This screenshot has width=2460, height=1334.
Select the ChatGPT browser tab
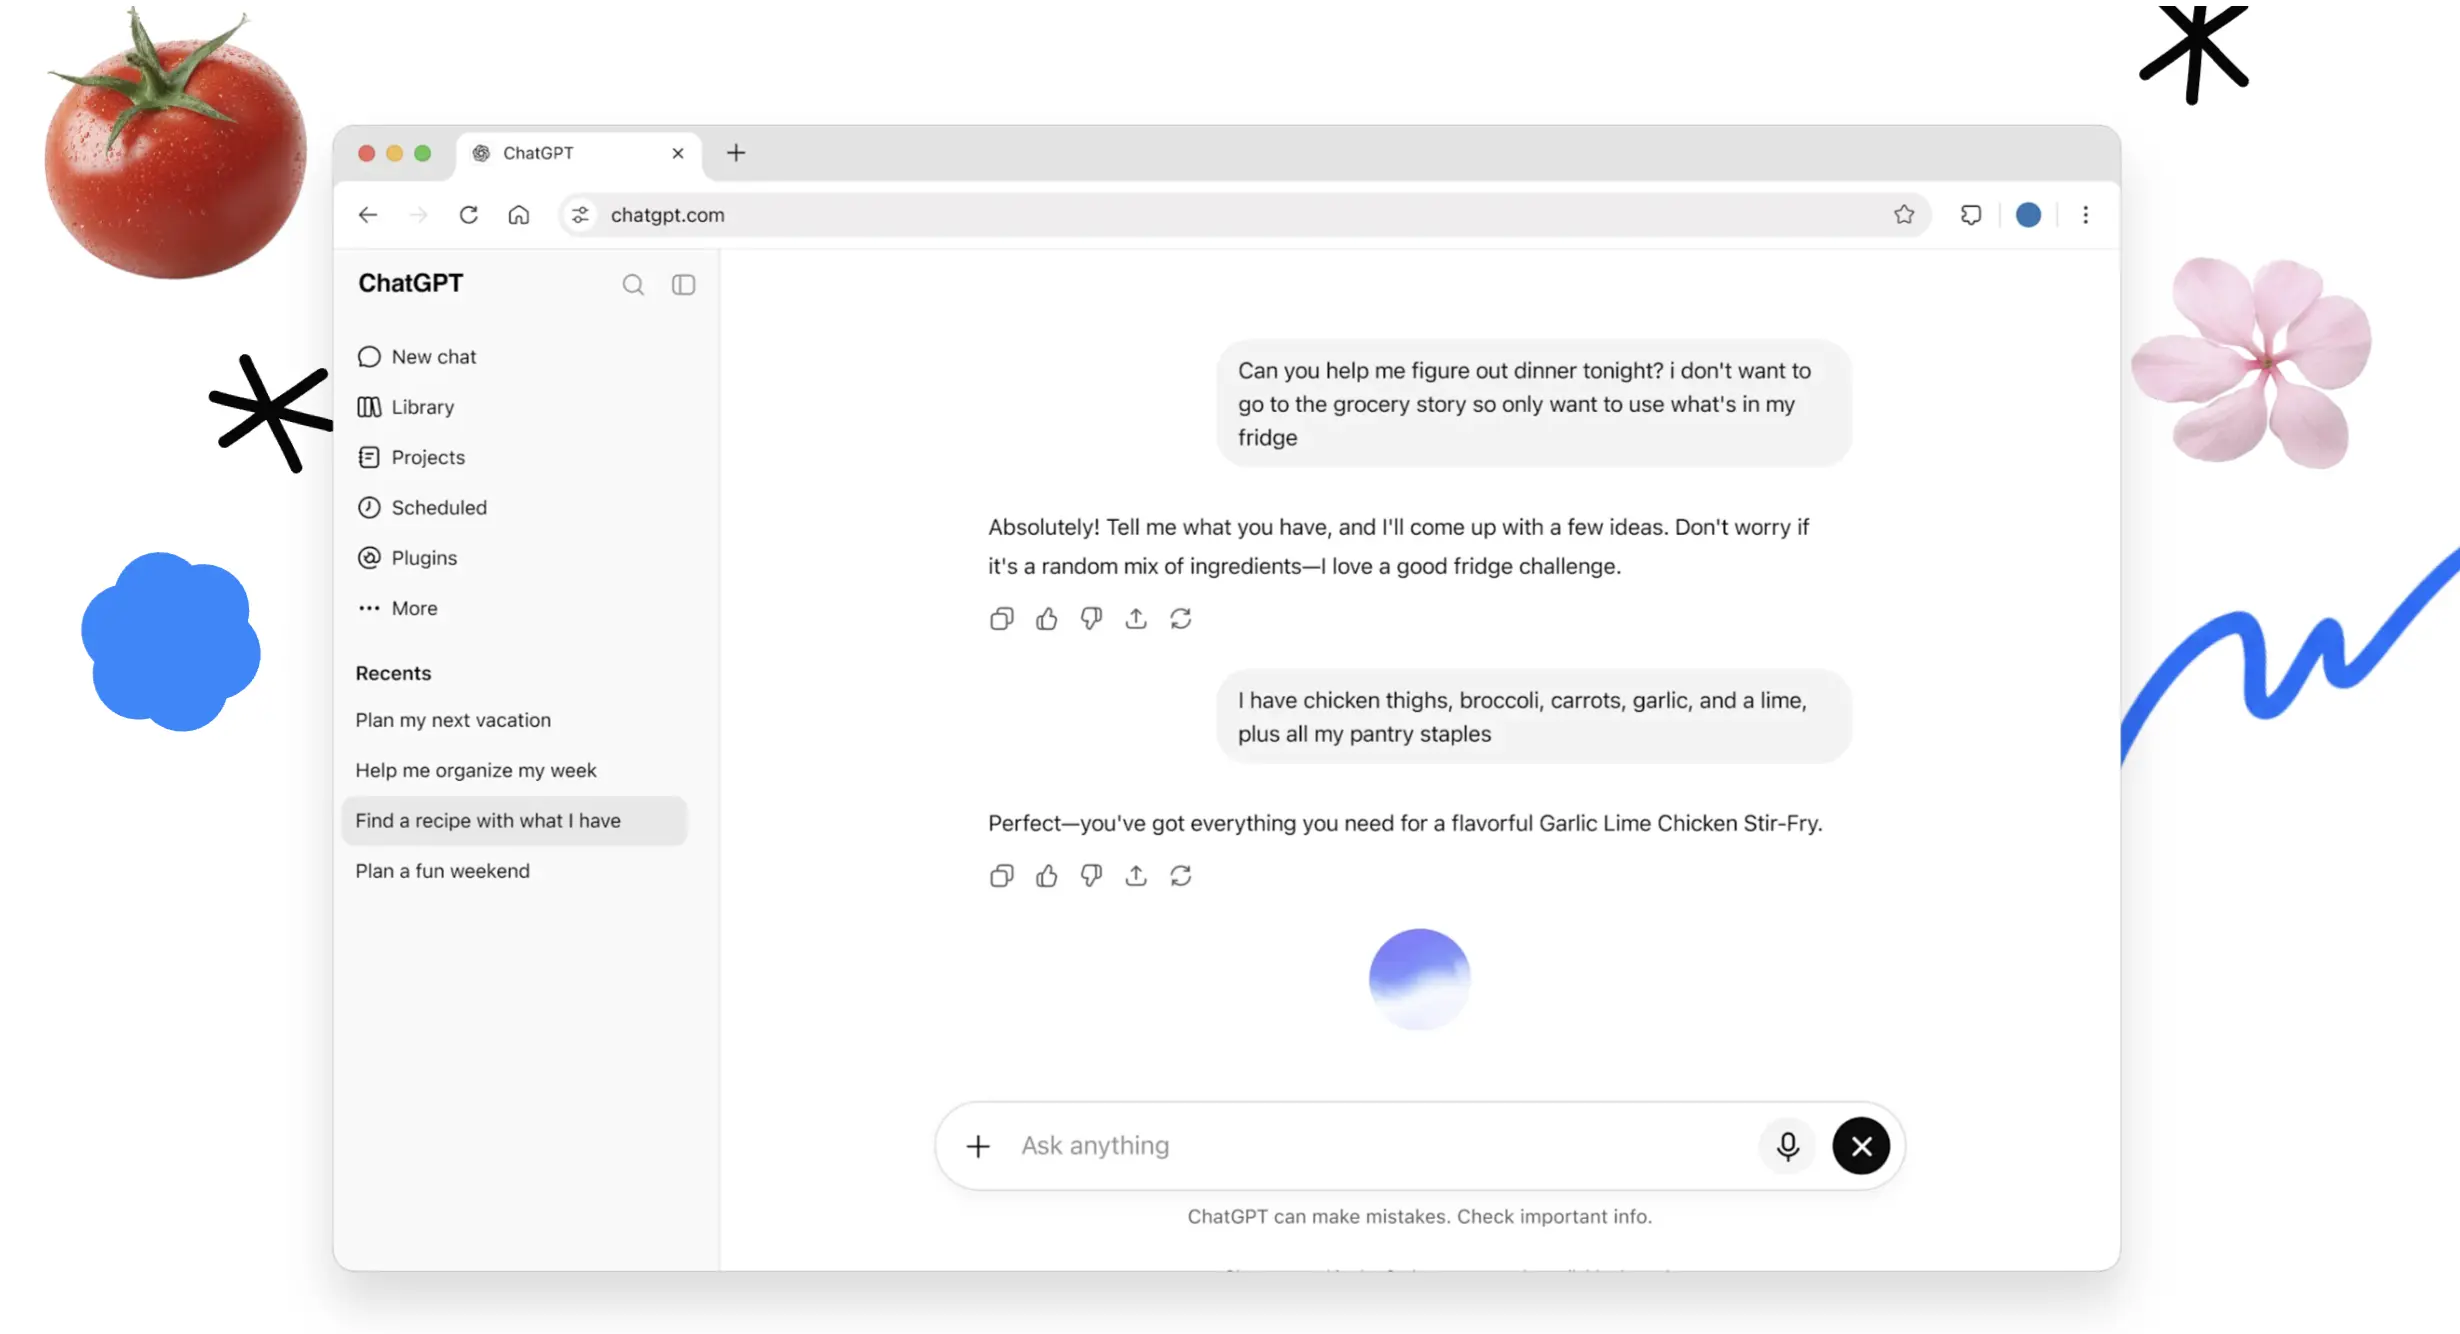click(x=580, y=153)
